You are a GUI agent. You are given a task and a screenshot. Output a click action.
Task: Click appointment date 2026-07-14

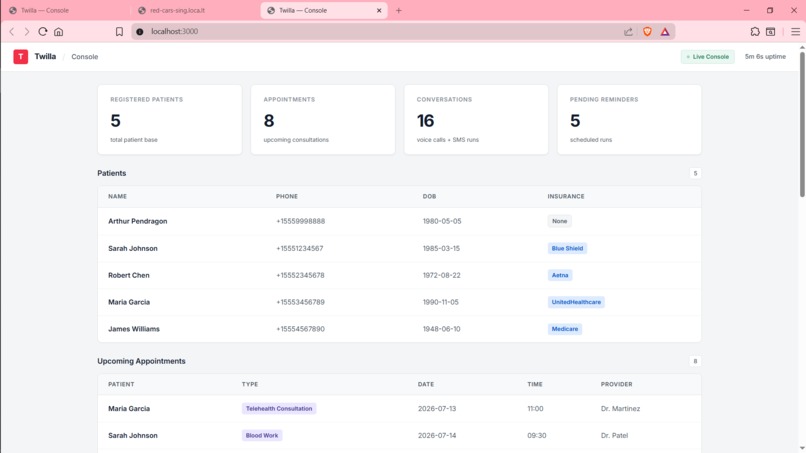pos(437,435)
